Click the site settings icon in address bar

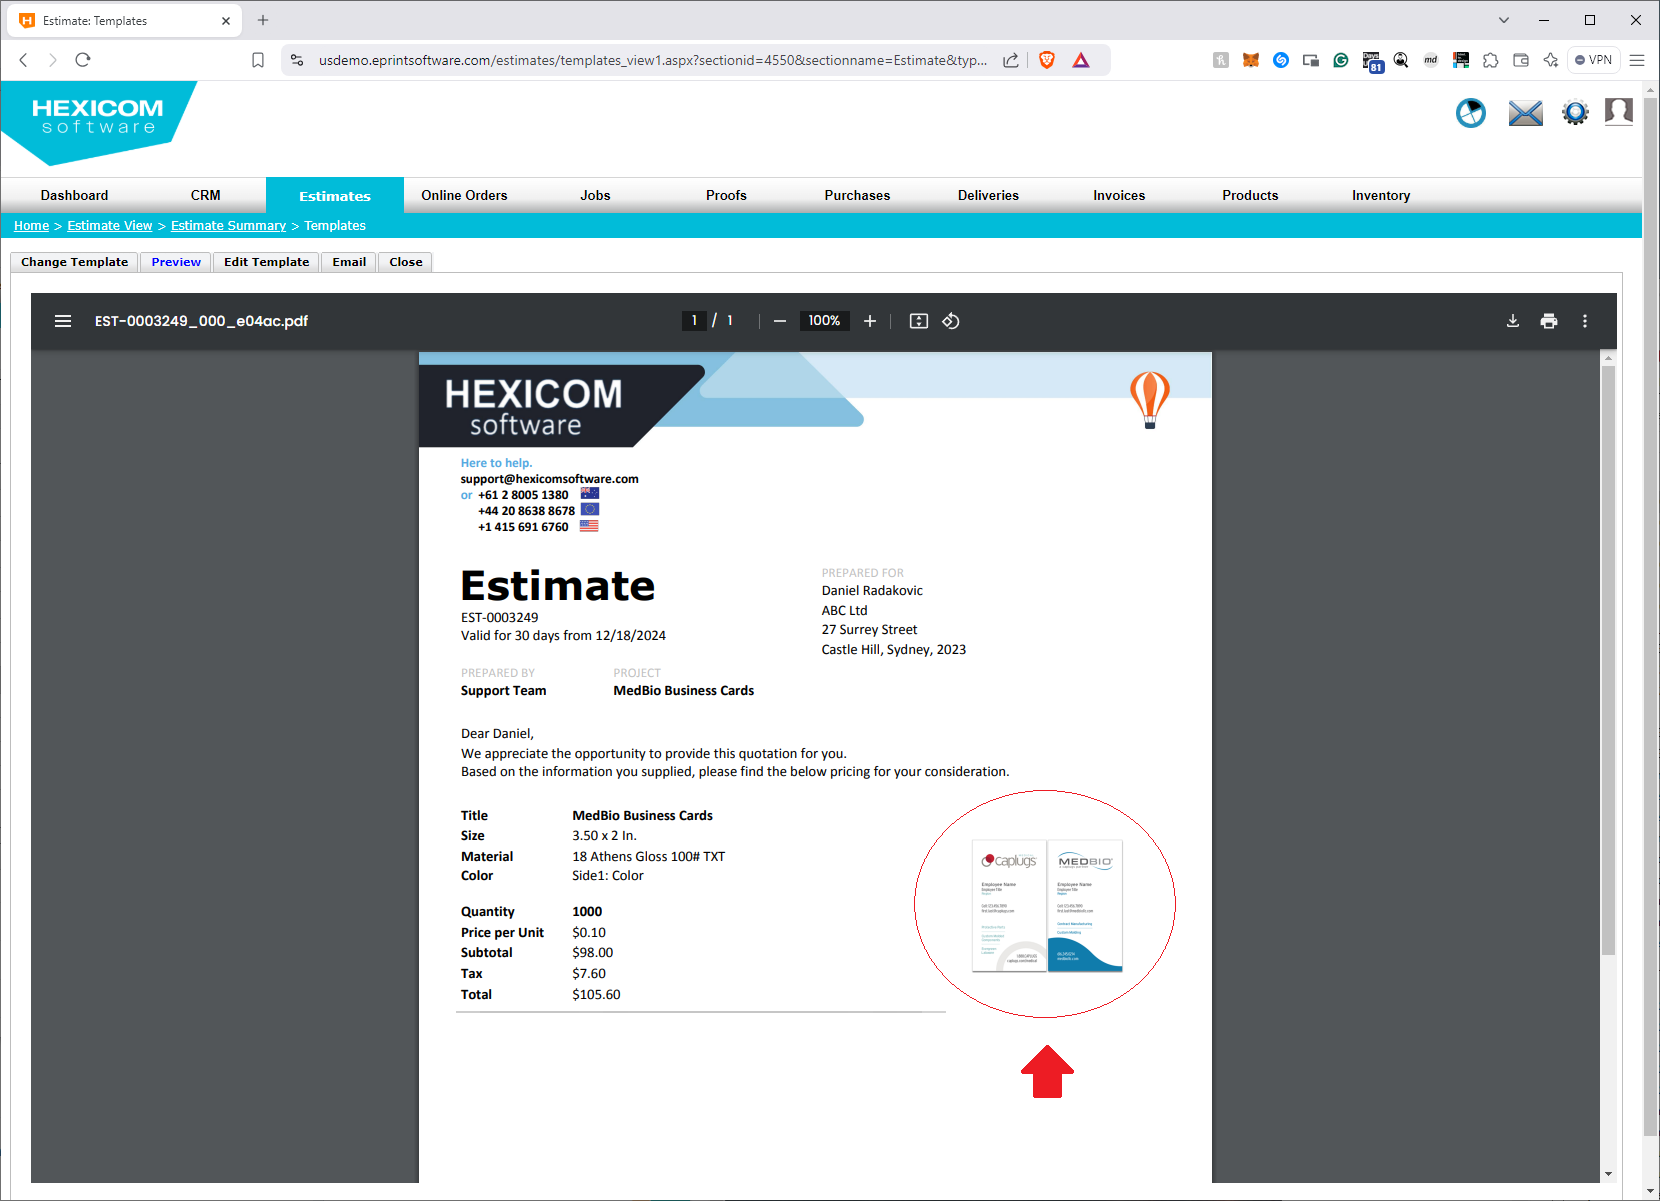click(297, 60)
